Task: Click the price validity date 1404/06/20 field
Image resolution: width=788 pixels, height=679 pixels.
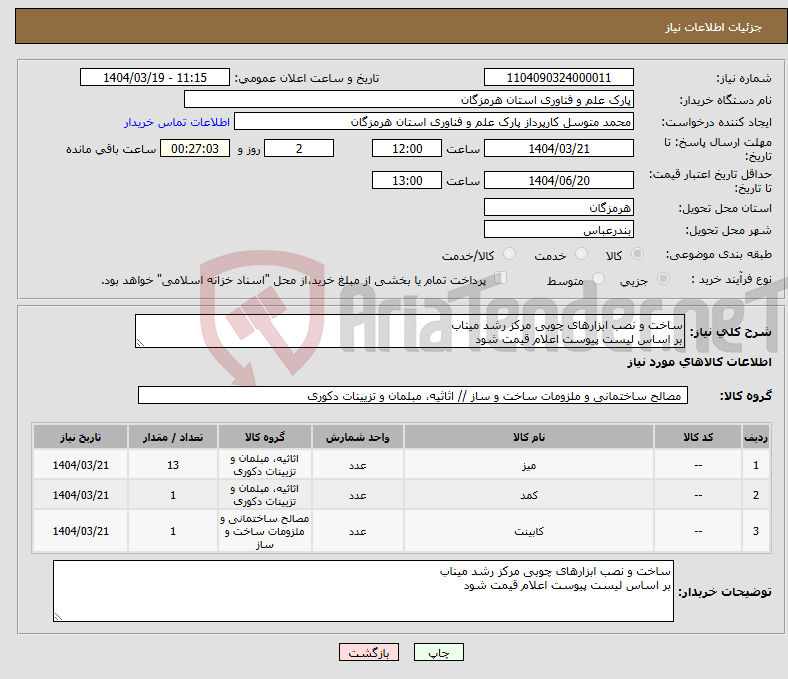Action: point(558,180)
